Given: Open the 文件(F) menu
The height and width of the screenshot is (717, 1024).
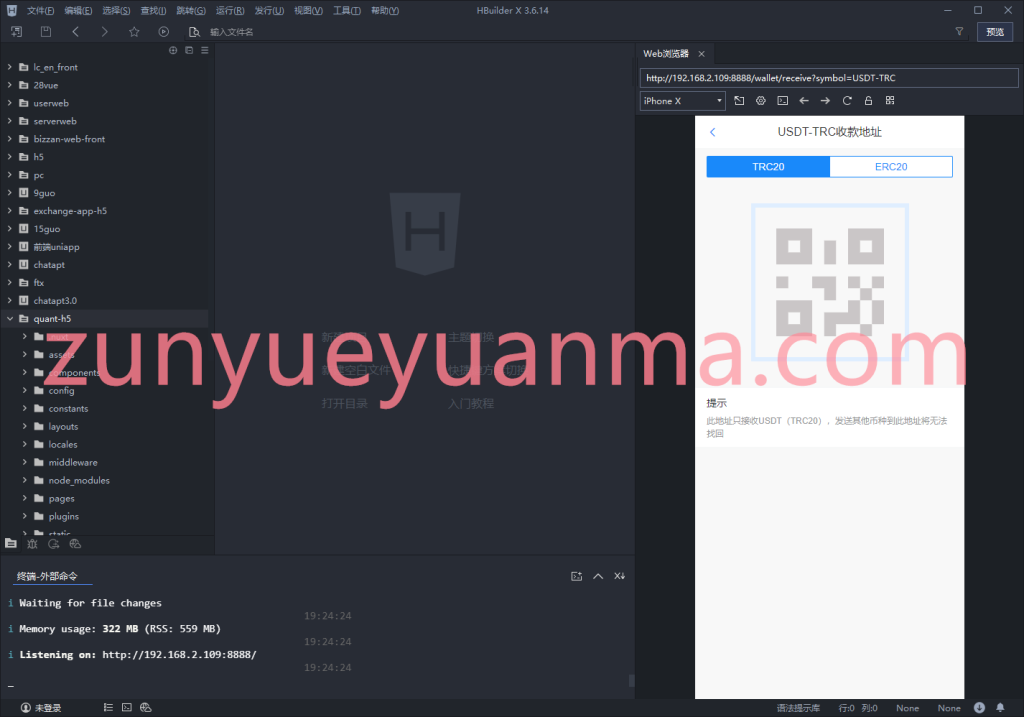Looking at the screenshot, I should 40,10.
